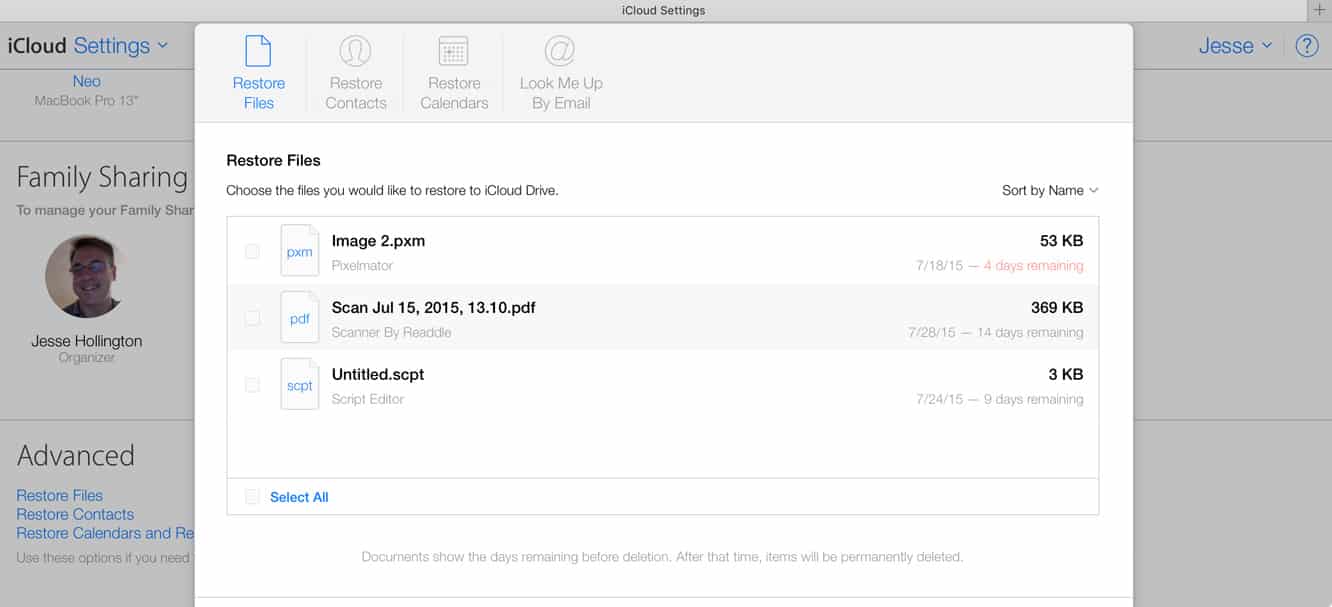Open the Jesse account dropdown
The height and width of the screenshot is (607, 1332).
[x=1236, y=46]
